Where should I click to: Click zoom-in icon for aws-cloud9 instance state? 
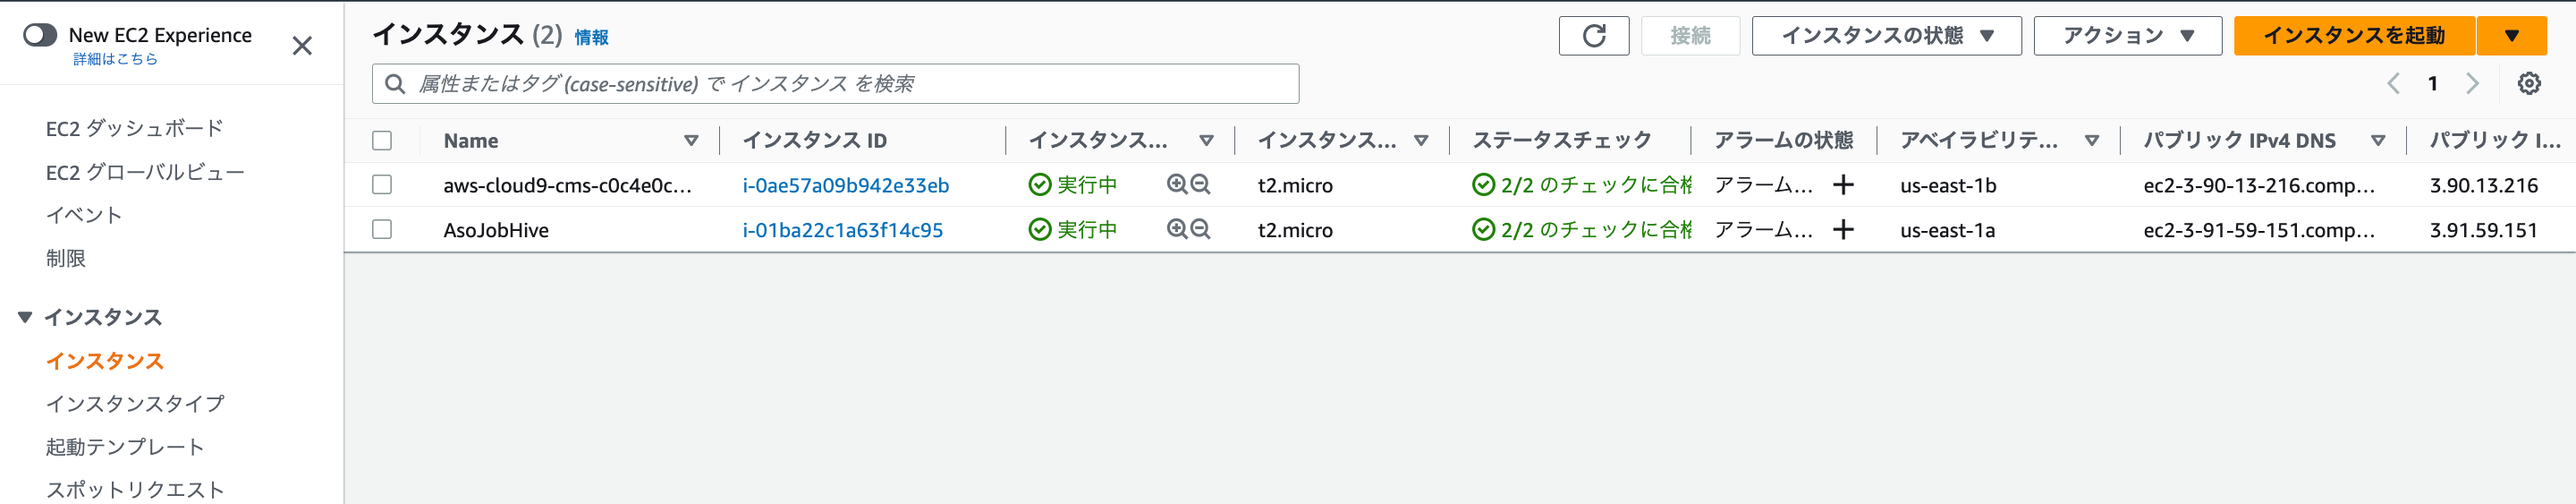pos(1177,185)
